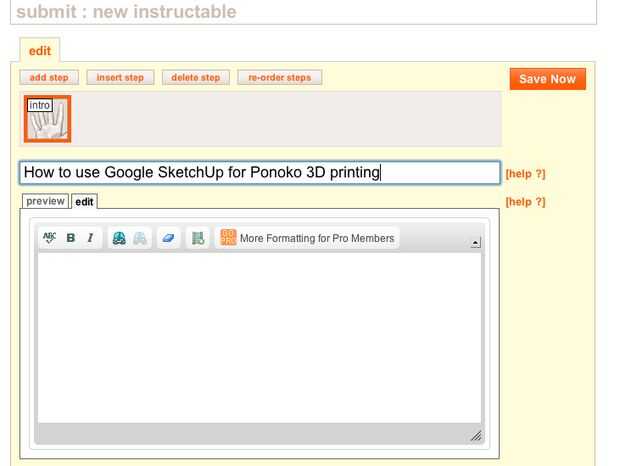Click the orange Go Pro icon
The width and height of the screenshot is (620, 466).
tap(228, 238)
